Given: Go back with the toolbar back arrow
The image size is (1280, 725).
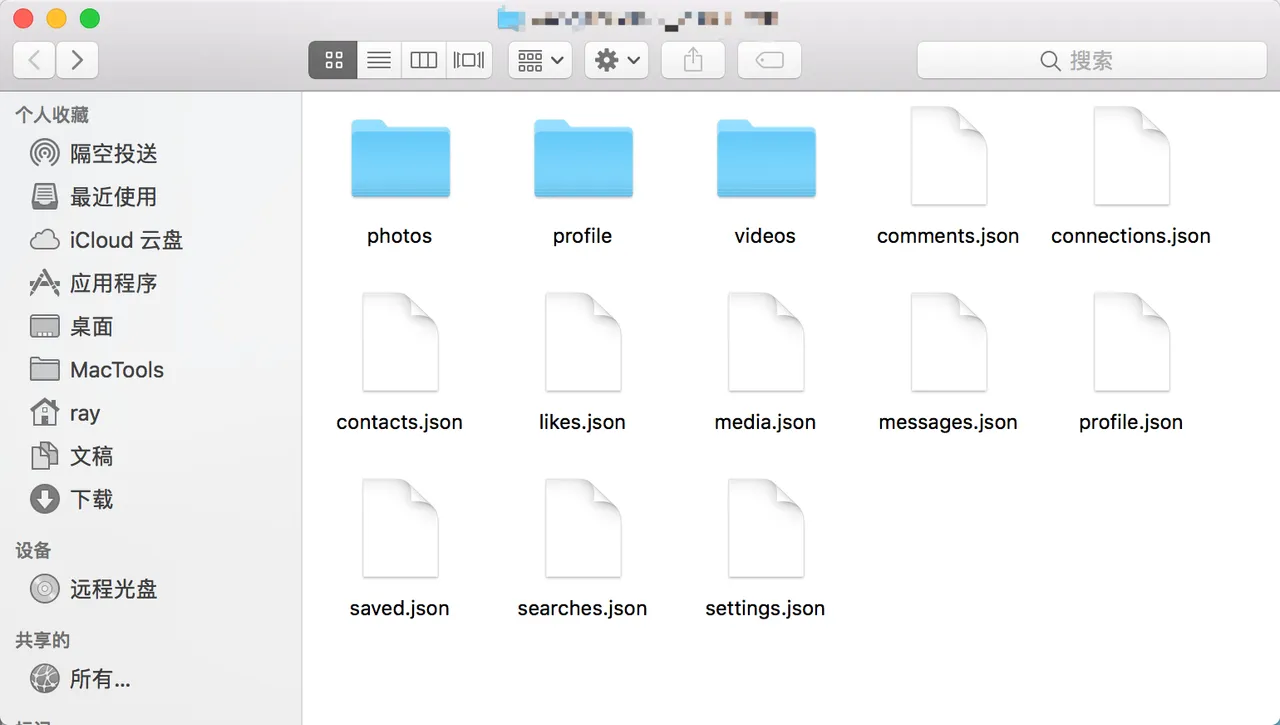Looking at the screenshot, I should 34,60.
